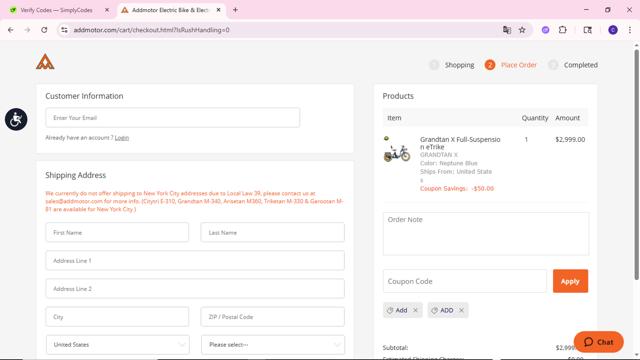Open the accessibility widget icon
Image resolution: width=640 pixels, height=360 pixels.
[16, 119]
